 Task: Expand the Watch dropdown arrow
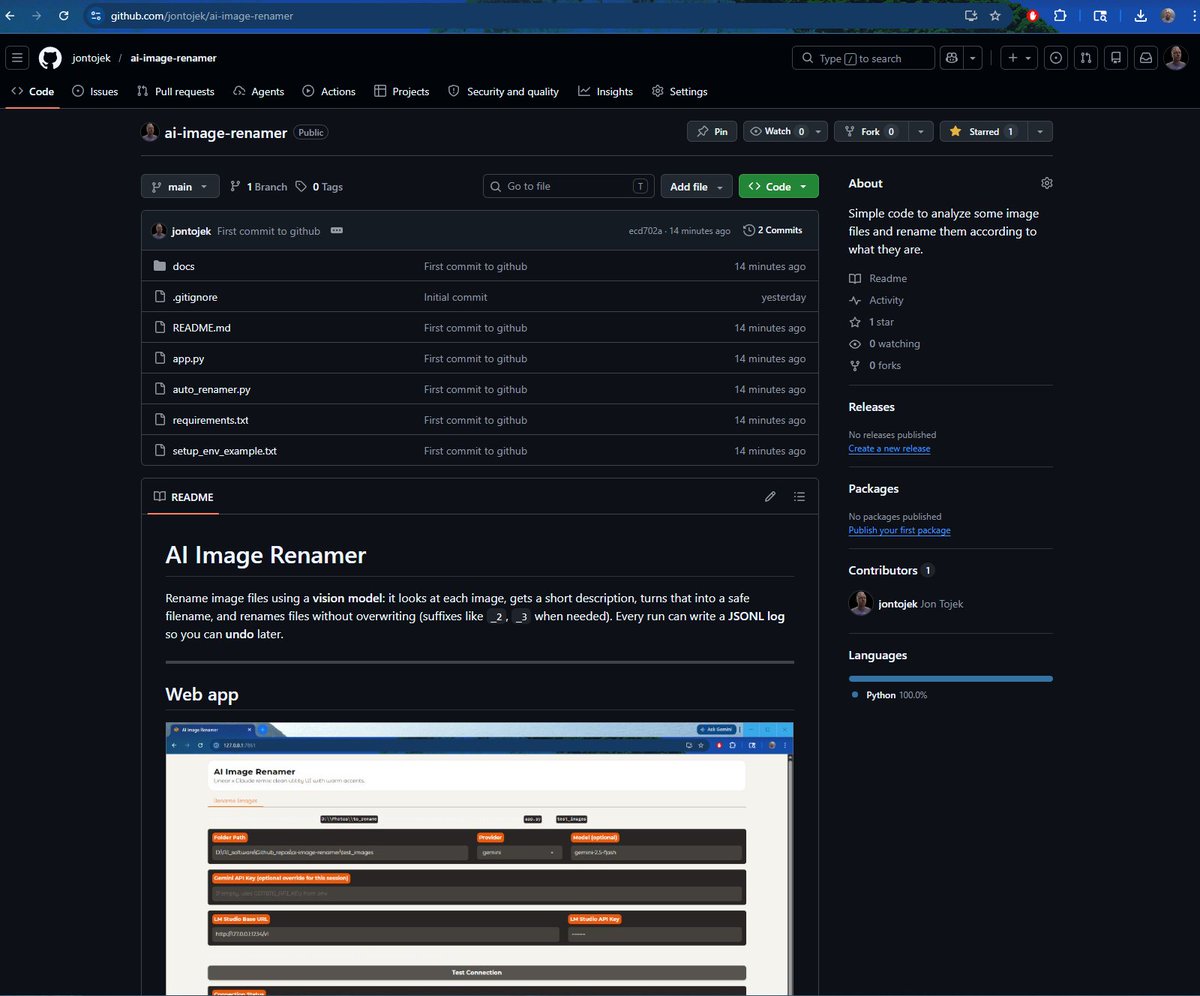[819, 131]
